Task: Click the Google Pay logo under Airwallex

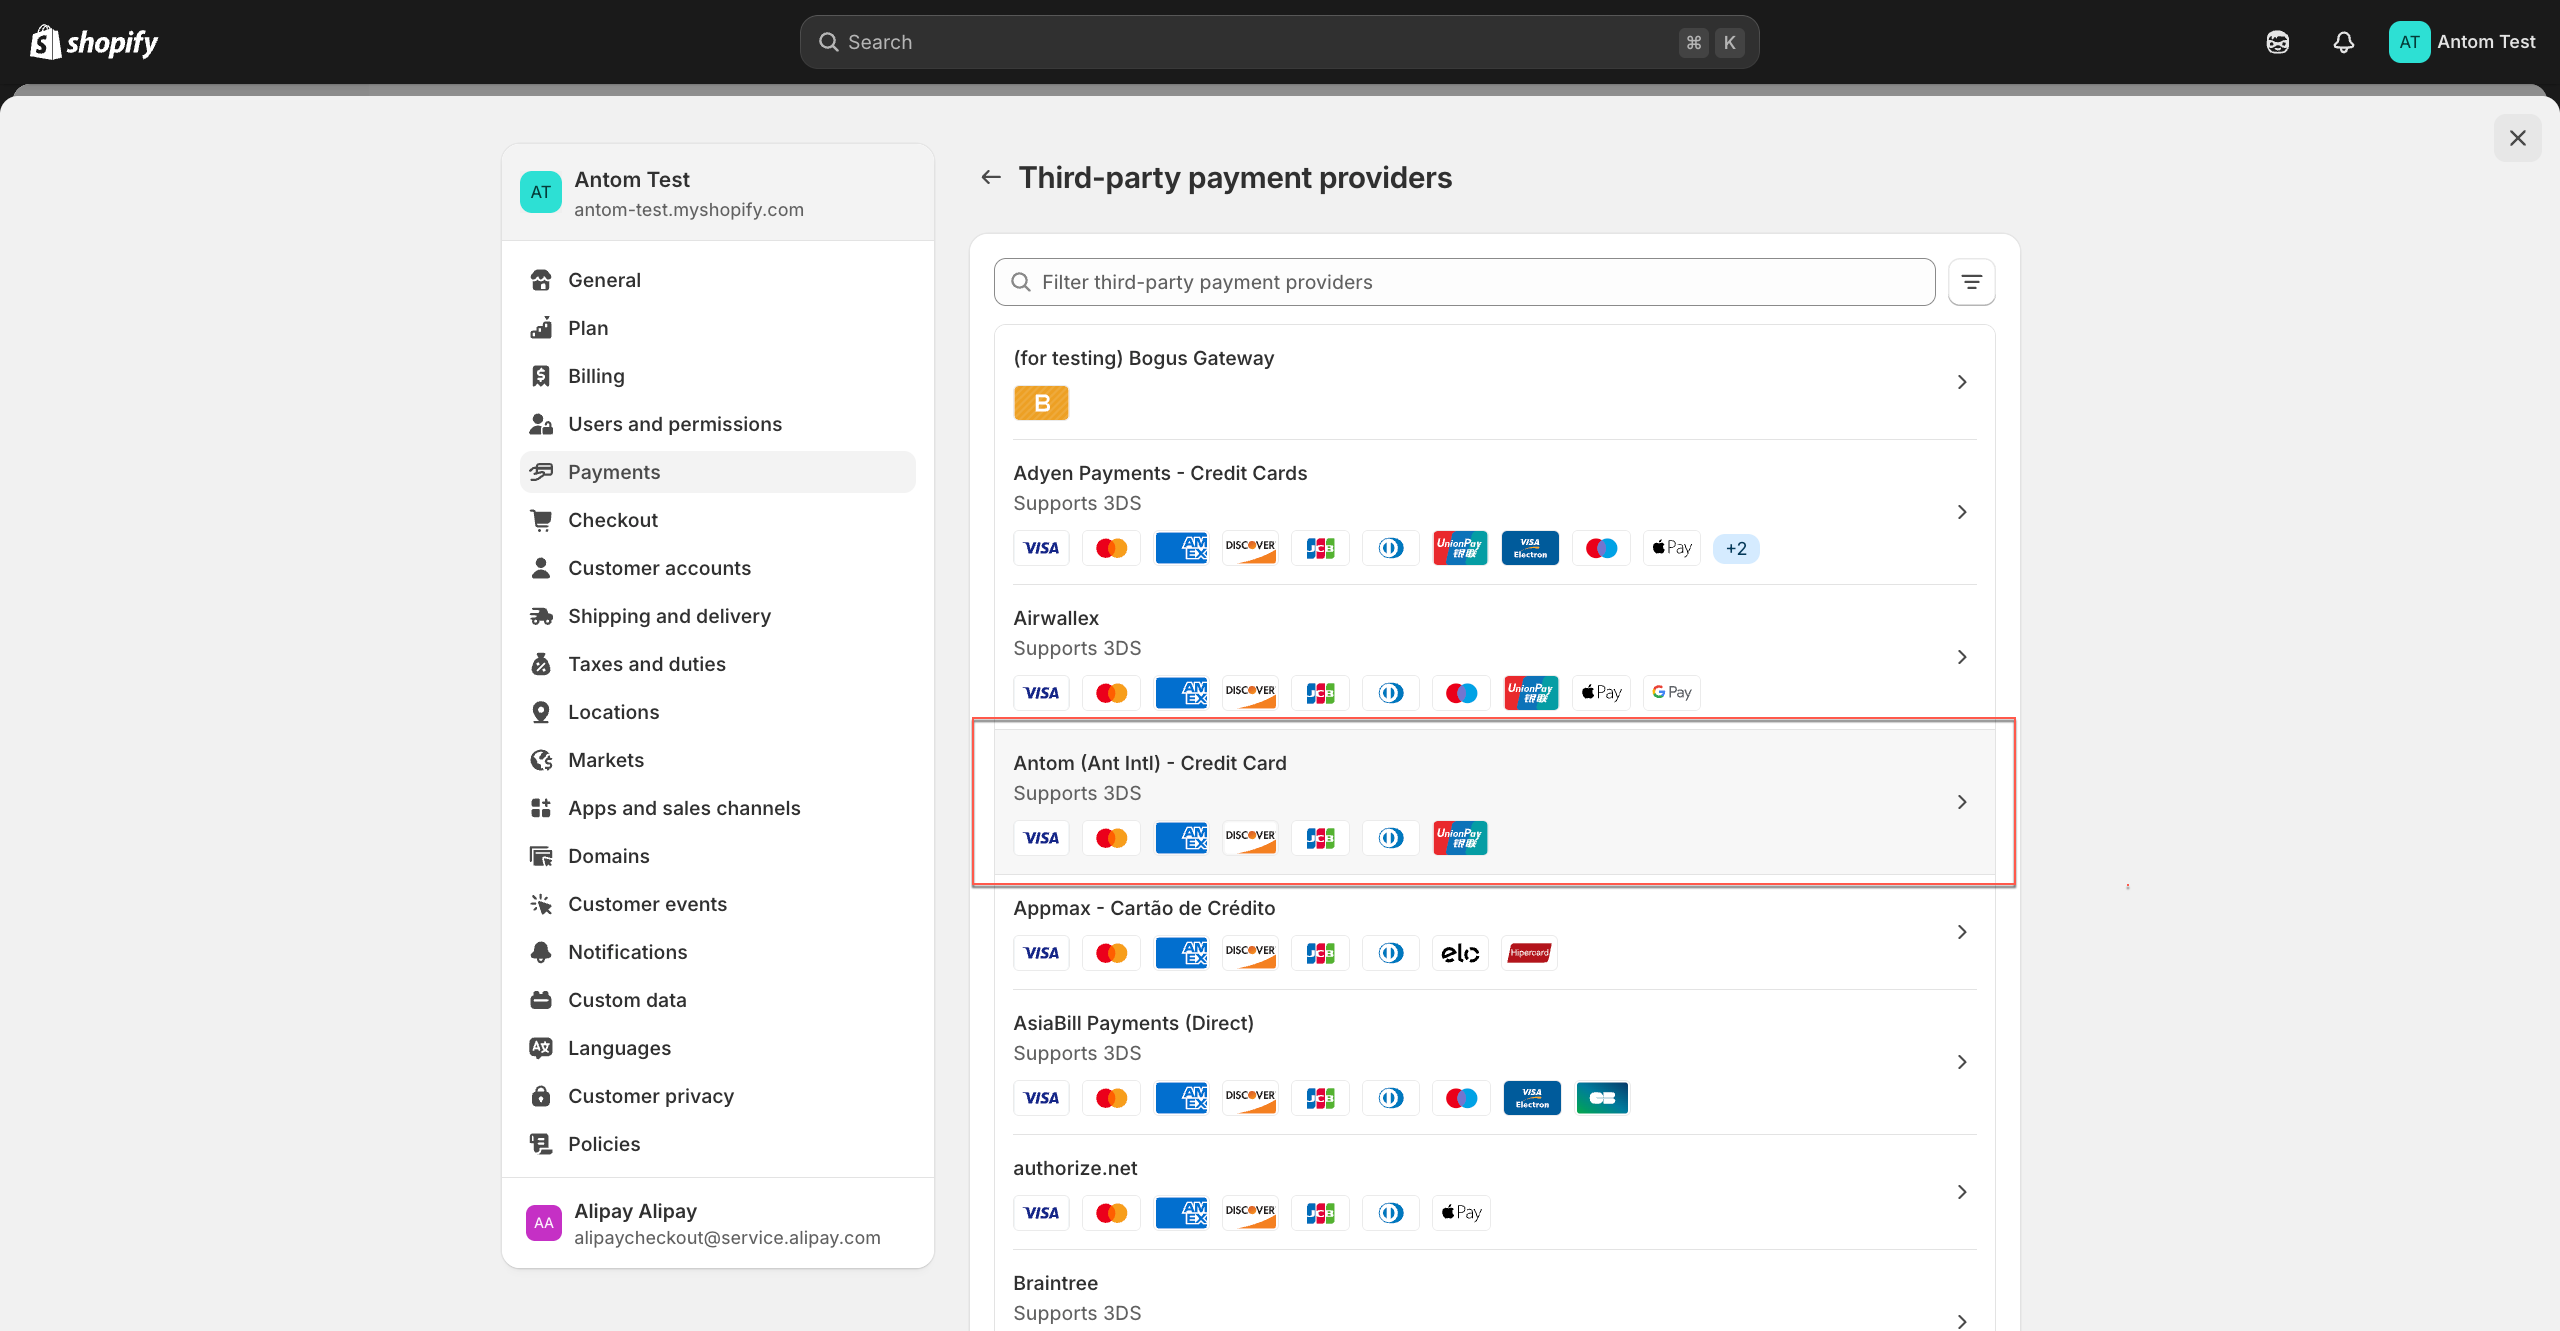Action: [1671, 693]
